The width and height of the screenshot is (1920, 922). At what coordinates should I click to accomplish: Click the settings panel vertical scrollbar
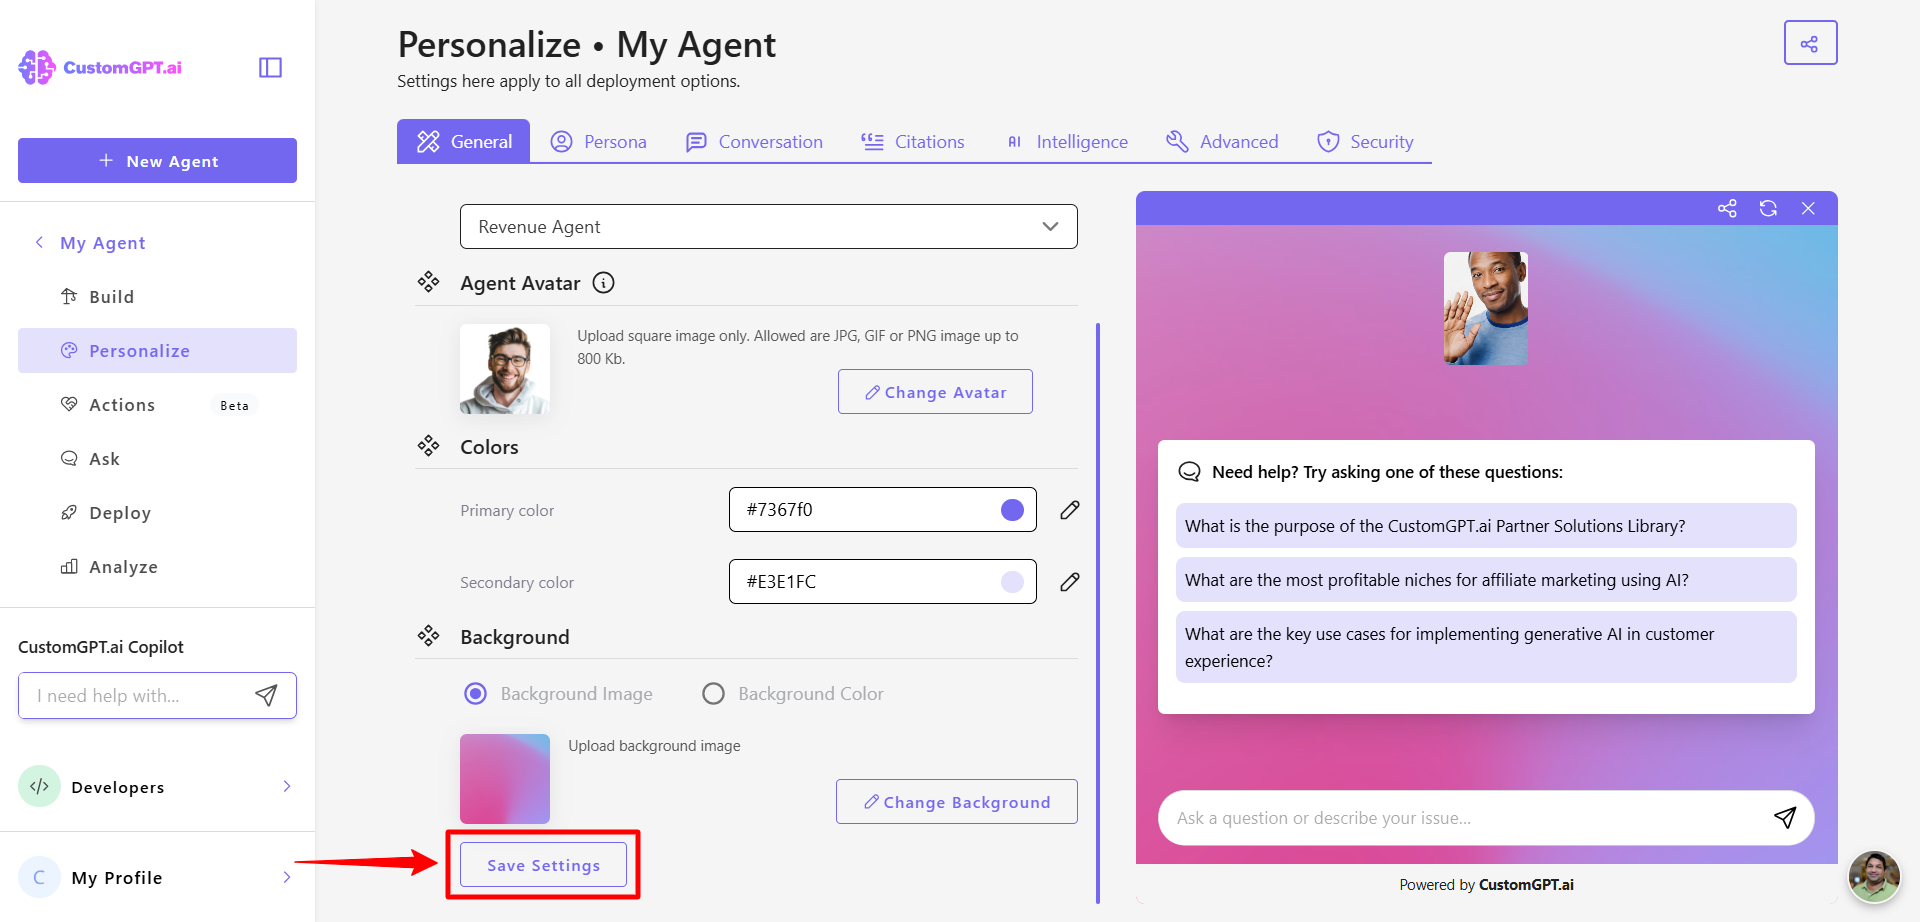pos(1098,613)
